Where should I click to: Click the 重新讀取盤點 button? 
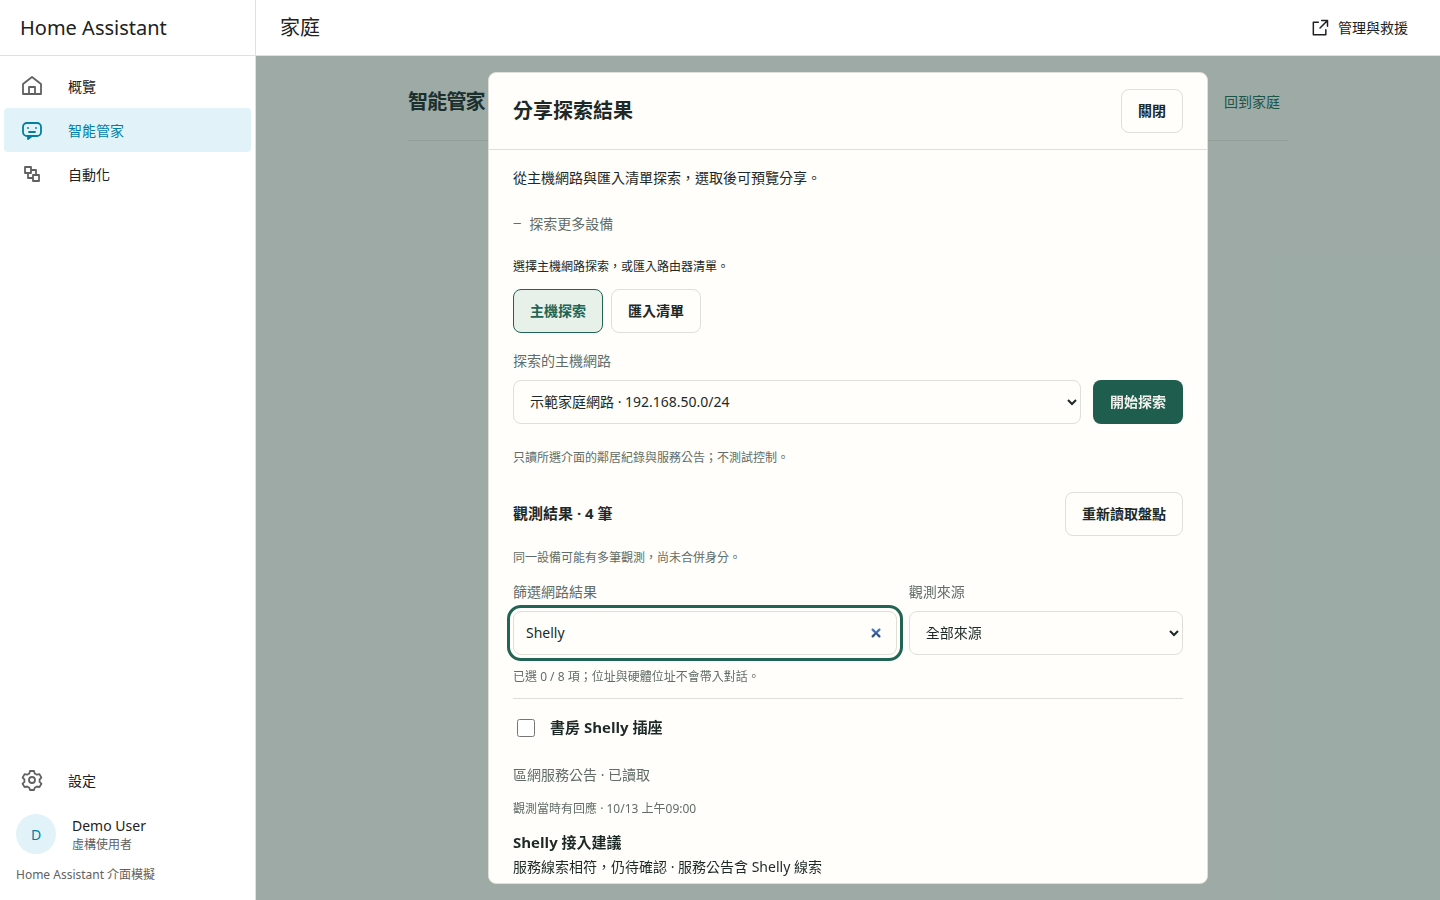coord(1124,514)
